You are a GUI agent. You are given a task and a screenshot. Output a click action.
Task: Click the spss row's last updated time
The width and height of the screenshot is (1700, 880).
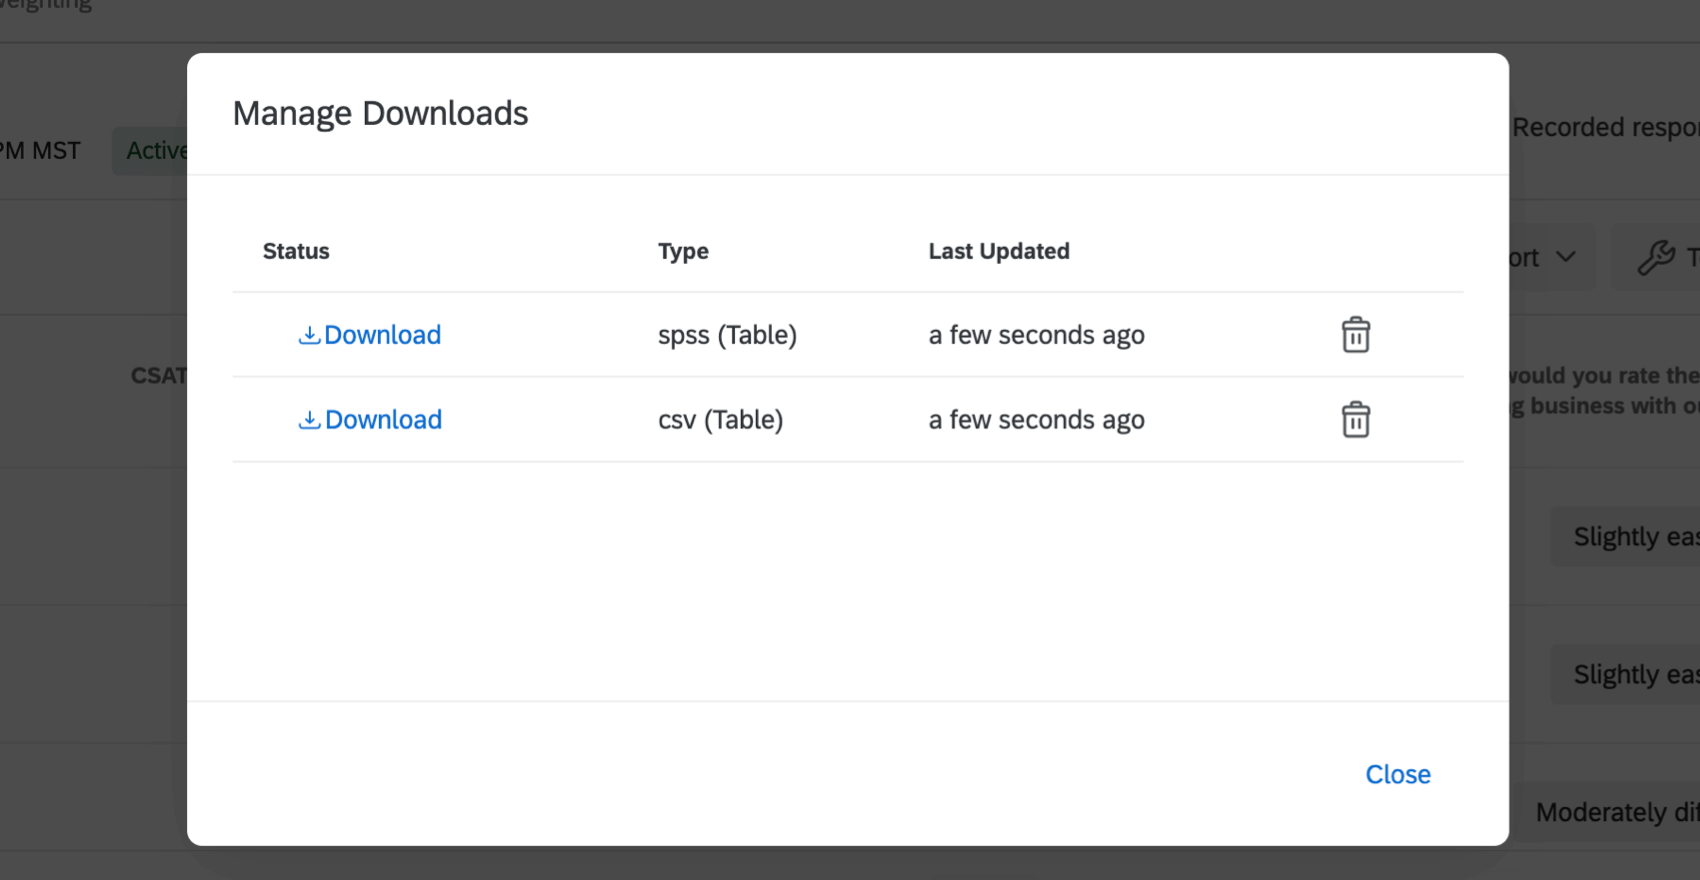[x=1036, y=335]
